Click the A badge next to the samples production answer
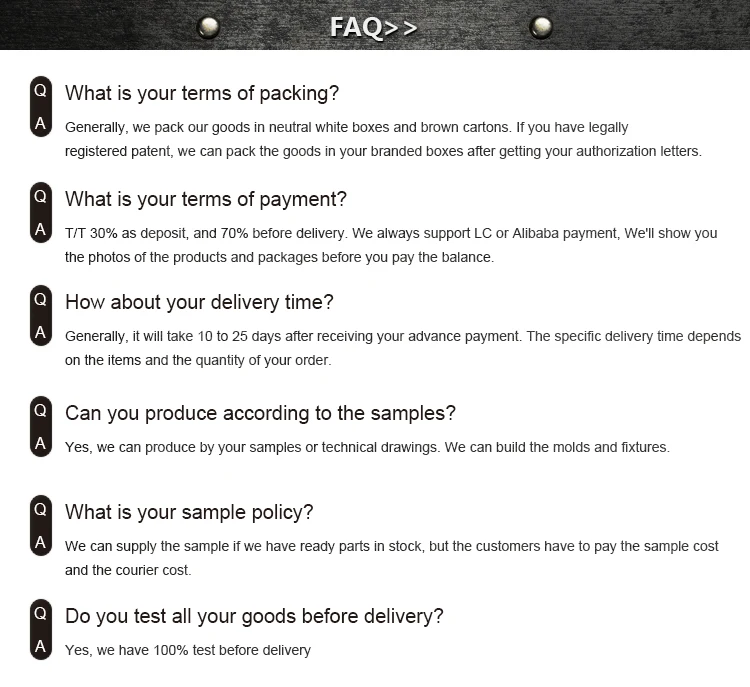Image resolution: width=750 pixels, height=687 pixels. click(x=41, y=442)
